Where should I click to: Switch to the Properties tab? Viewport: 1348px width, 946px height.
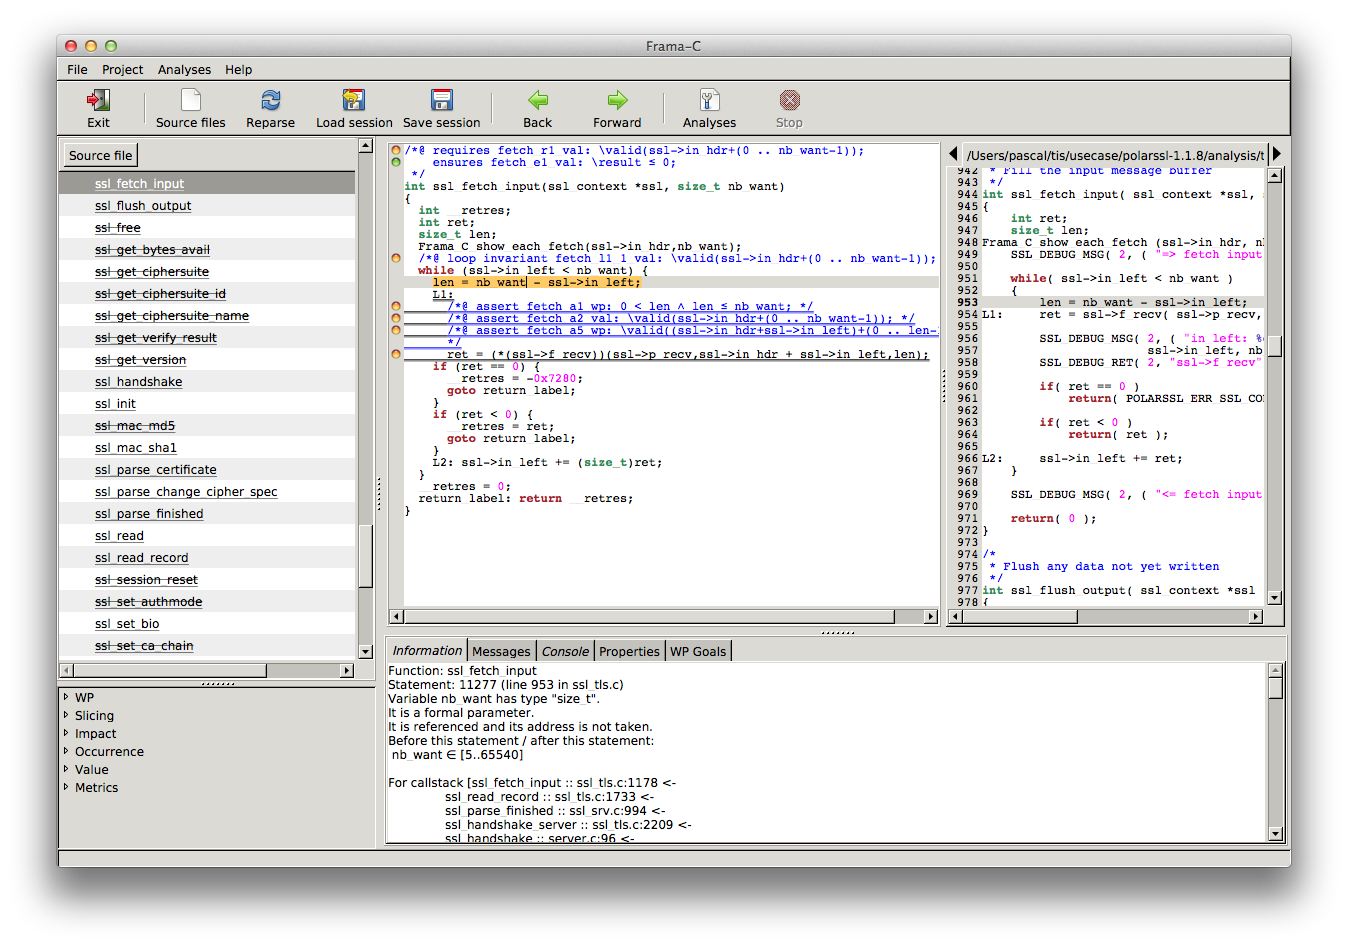629,651
